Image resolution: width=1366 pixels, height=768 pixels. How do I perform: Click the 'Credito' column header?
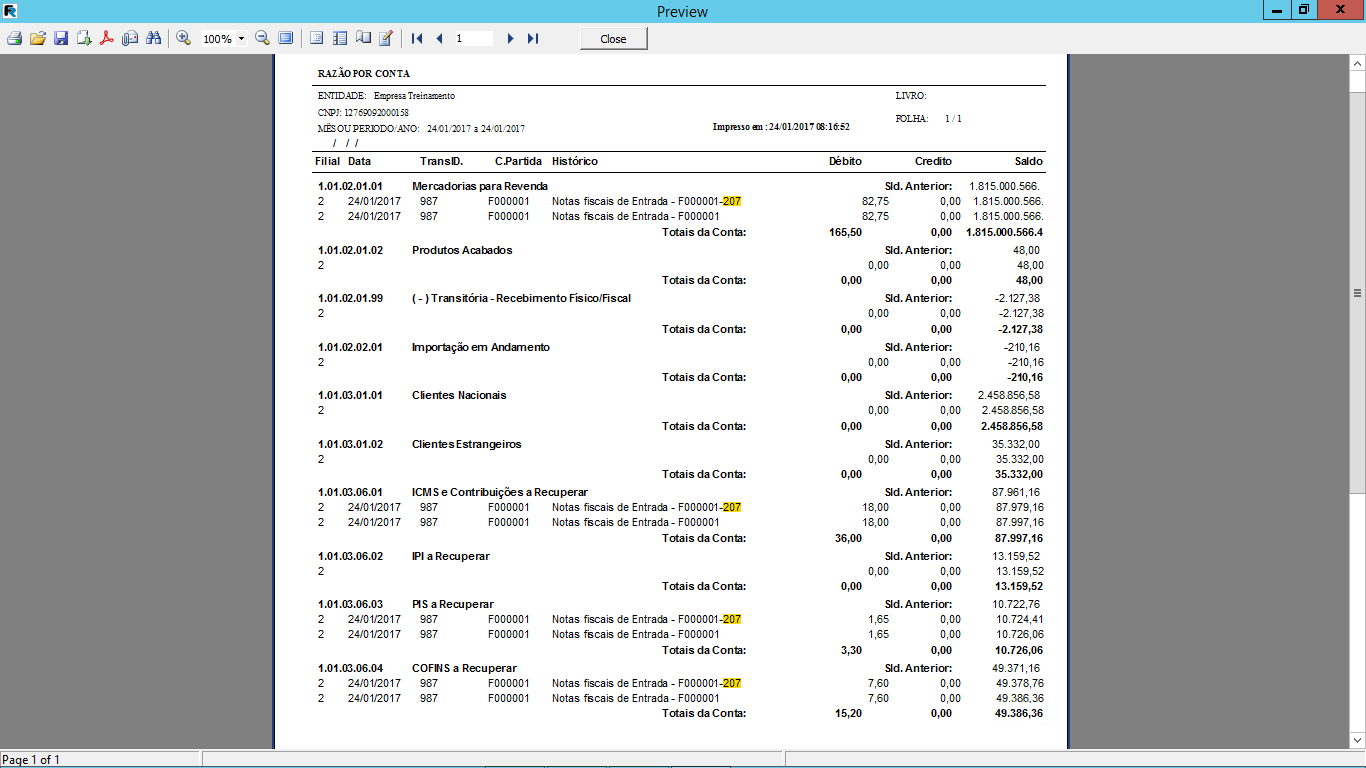[x=933, y=161]
